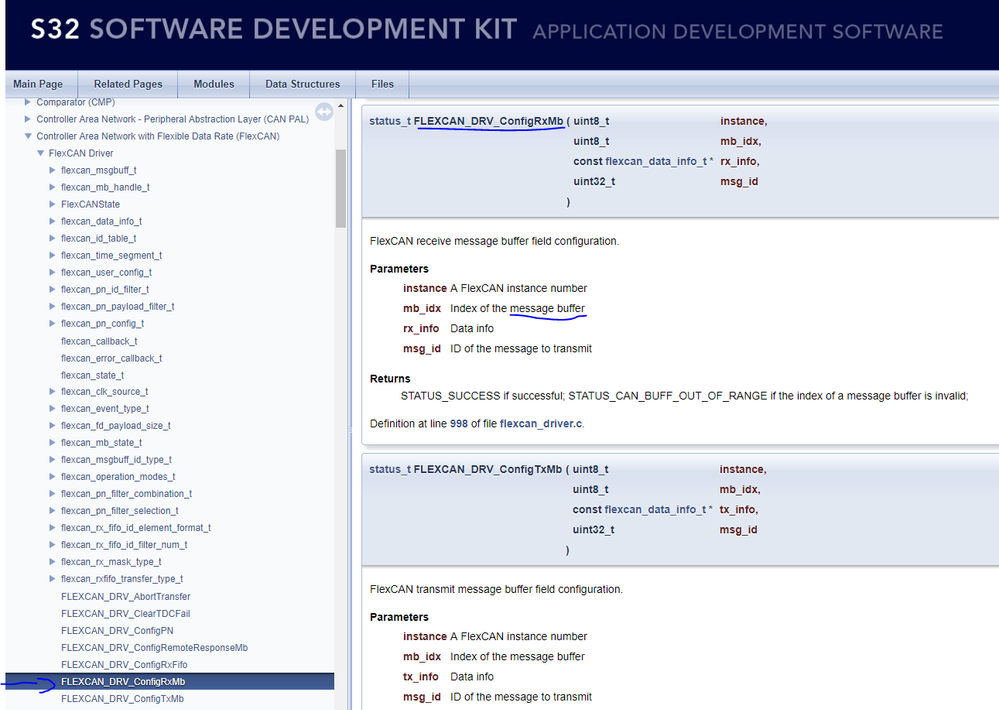
Task: Click the FLEXCAN_DRV_ConfigRxMb function name heading
Action: point(489,121)
